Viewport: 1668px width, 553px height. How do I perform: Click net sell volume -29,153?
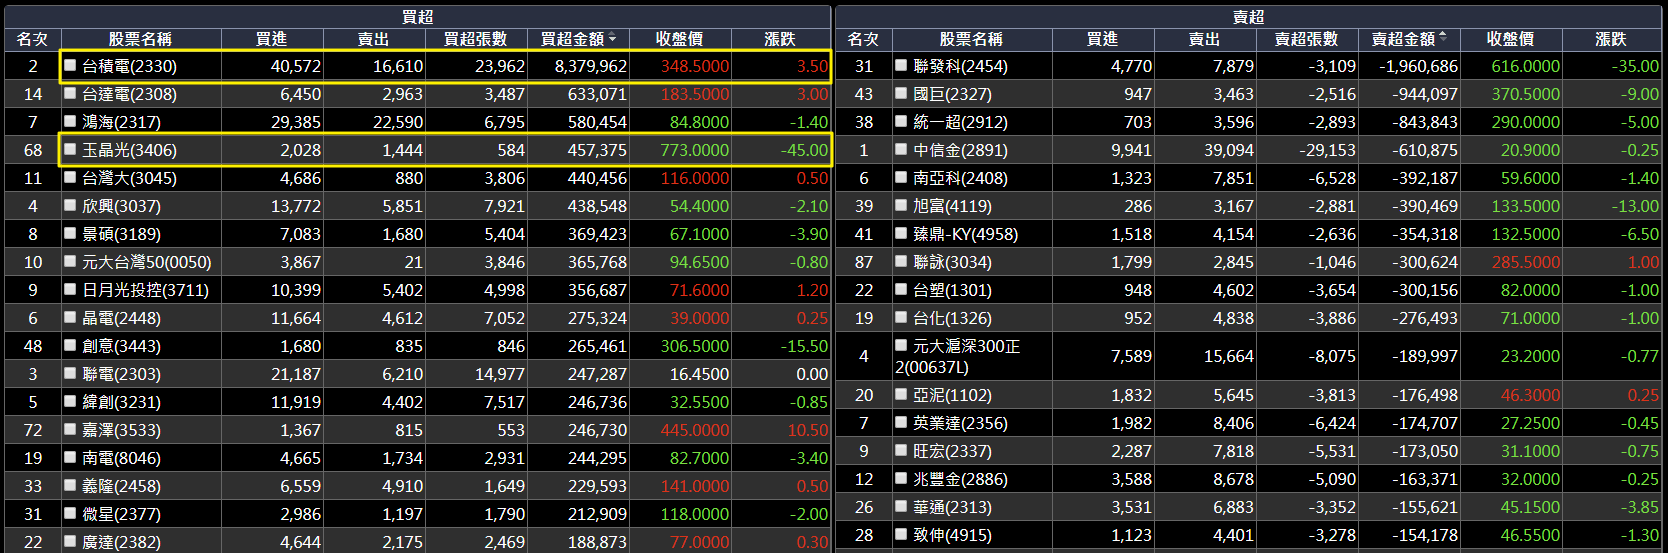coord(1328,150)
